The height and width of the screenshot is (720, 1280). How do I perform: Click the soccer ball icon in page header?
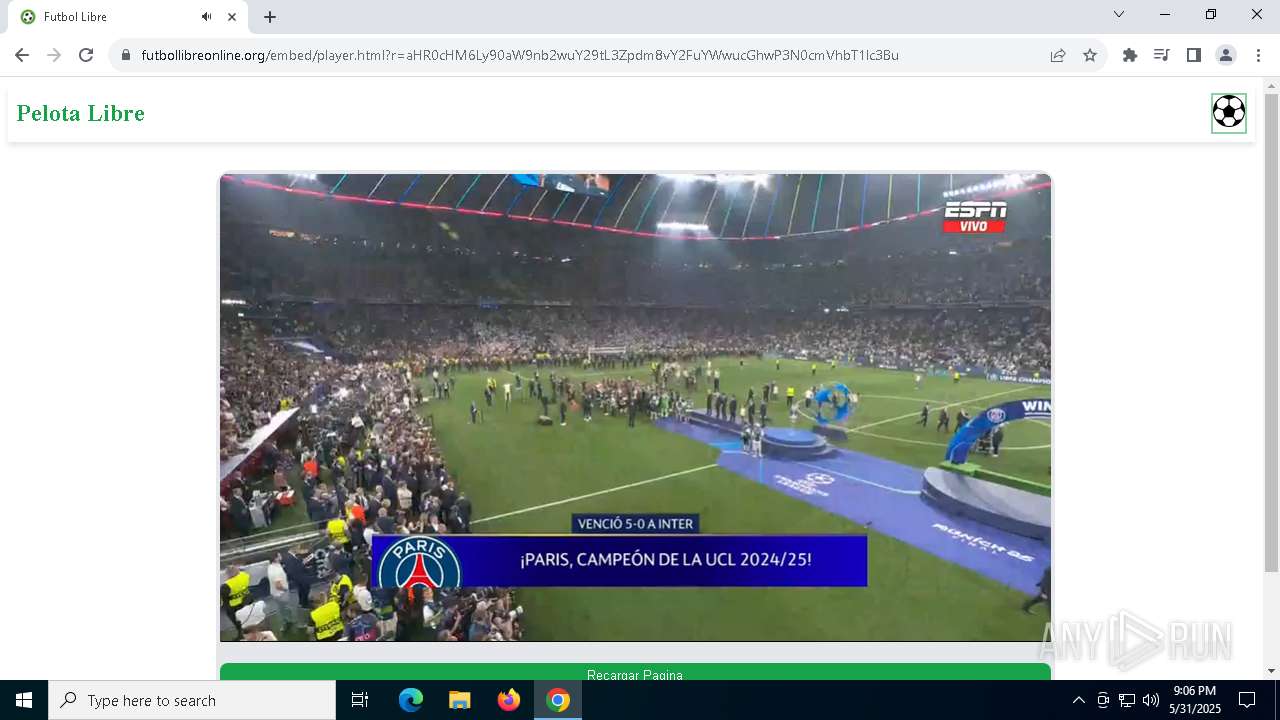(1229, 113)
